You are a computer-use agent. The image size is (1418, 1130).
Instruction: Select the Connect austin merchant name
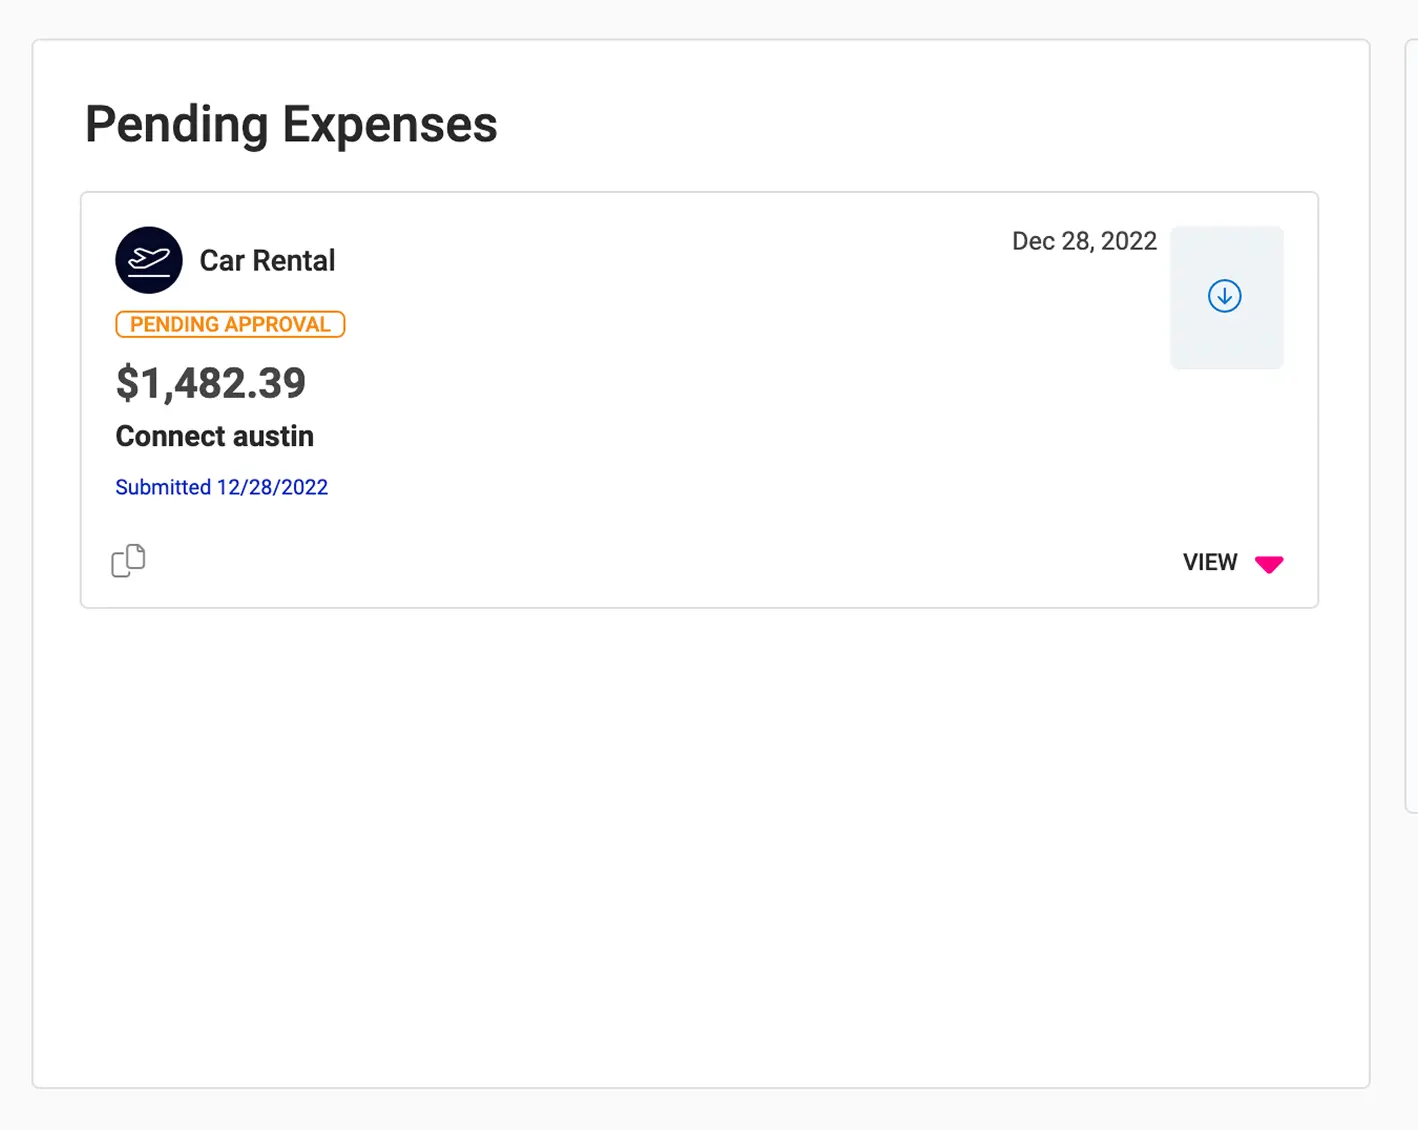(214, 436)
